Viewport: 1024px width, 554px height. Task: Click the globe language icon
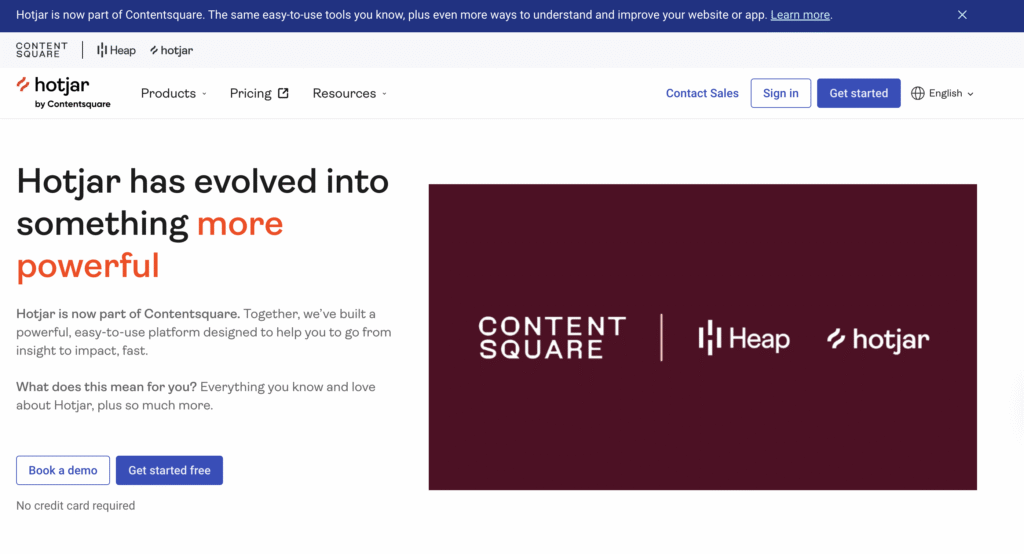[918, 93]
